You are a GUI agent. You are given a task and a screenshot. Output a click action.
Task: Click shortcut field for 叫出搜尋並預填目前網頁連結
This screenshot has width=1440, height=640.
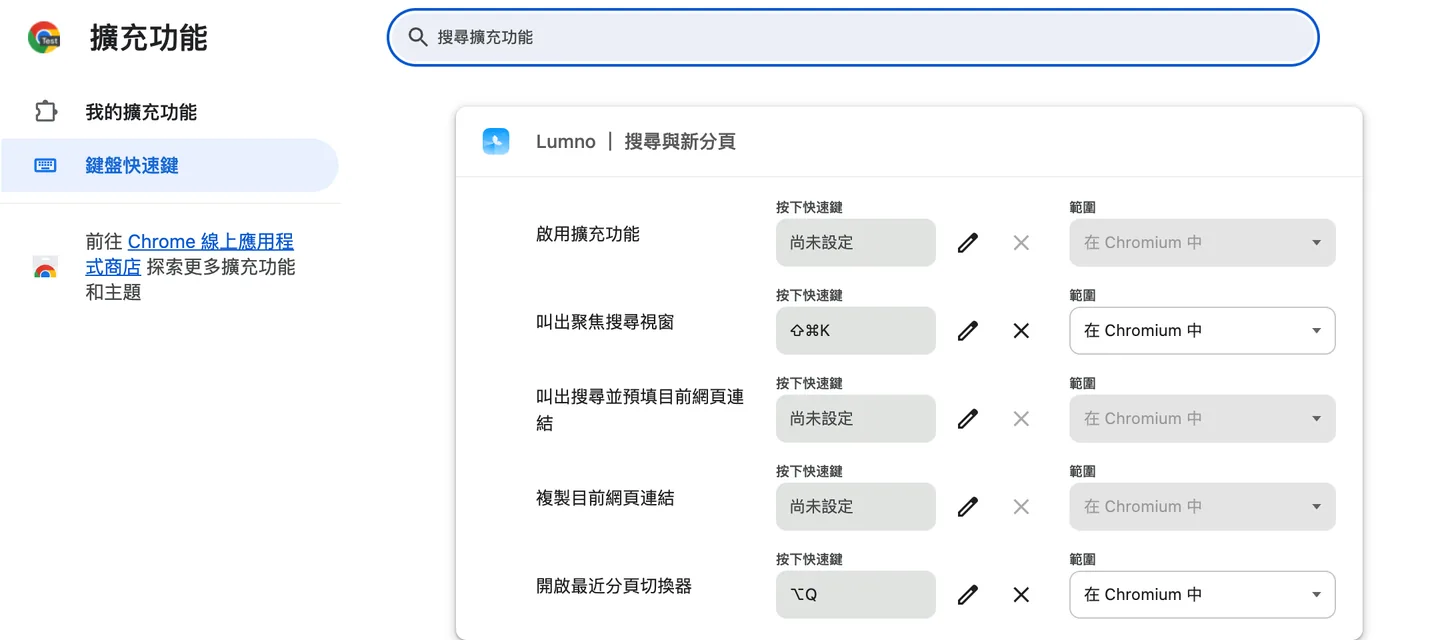(x=856, y=419)
